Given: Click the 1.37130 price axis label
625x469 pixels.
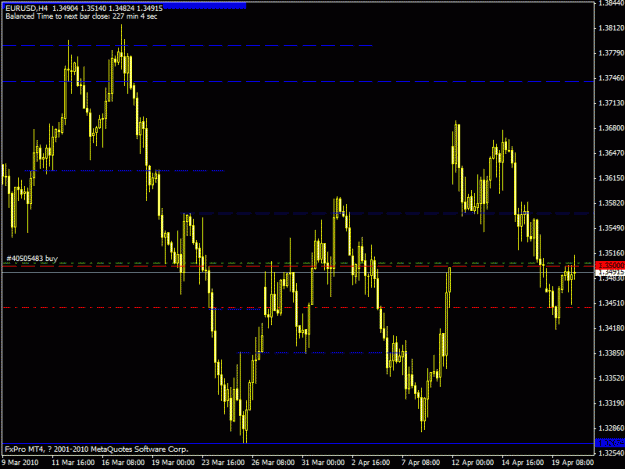Looking at the screenshot, I should point(611,103).
